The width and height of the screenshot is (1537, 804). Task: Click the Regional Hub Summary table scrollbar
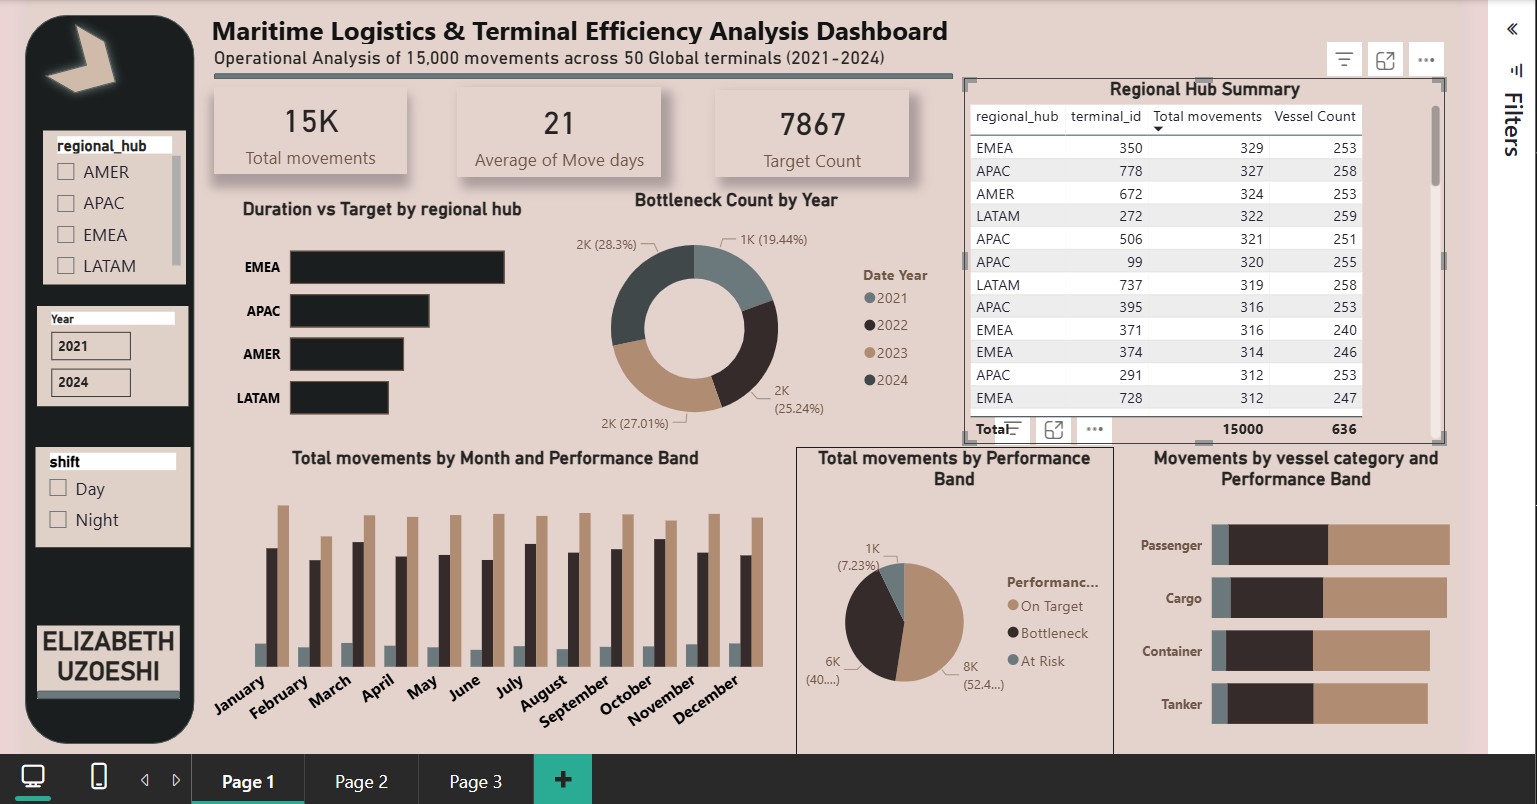click(x=1436, y=150)
